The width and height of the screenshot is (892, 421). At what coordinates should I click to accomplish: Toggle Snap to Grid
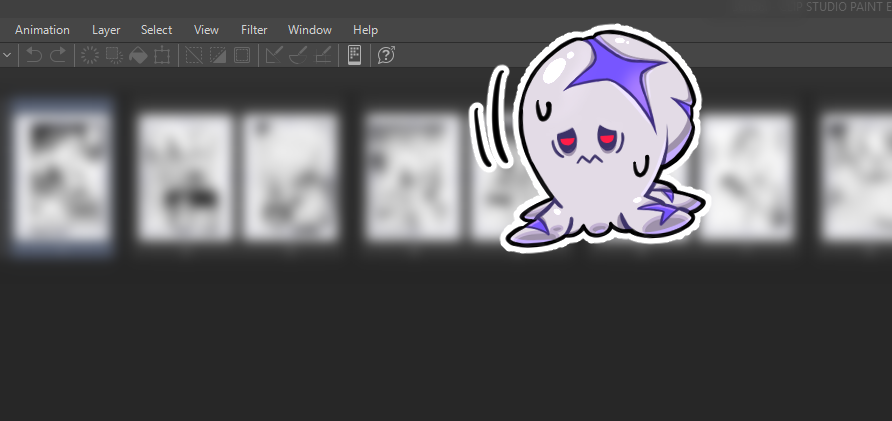323,55
